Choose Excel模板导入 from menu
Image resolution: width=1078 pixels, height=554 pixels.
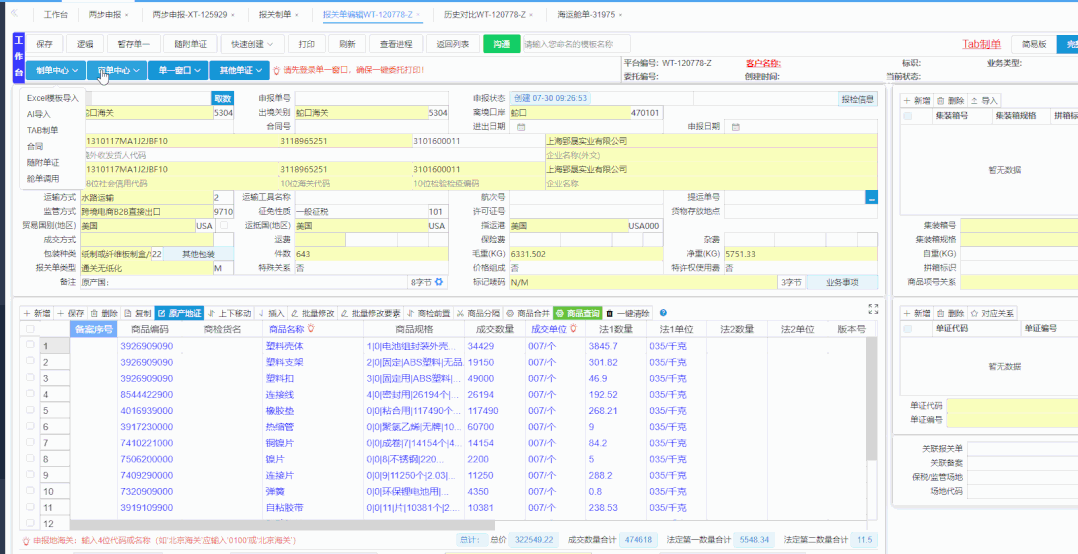[53, 98]
